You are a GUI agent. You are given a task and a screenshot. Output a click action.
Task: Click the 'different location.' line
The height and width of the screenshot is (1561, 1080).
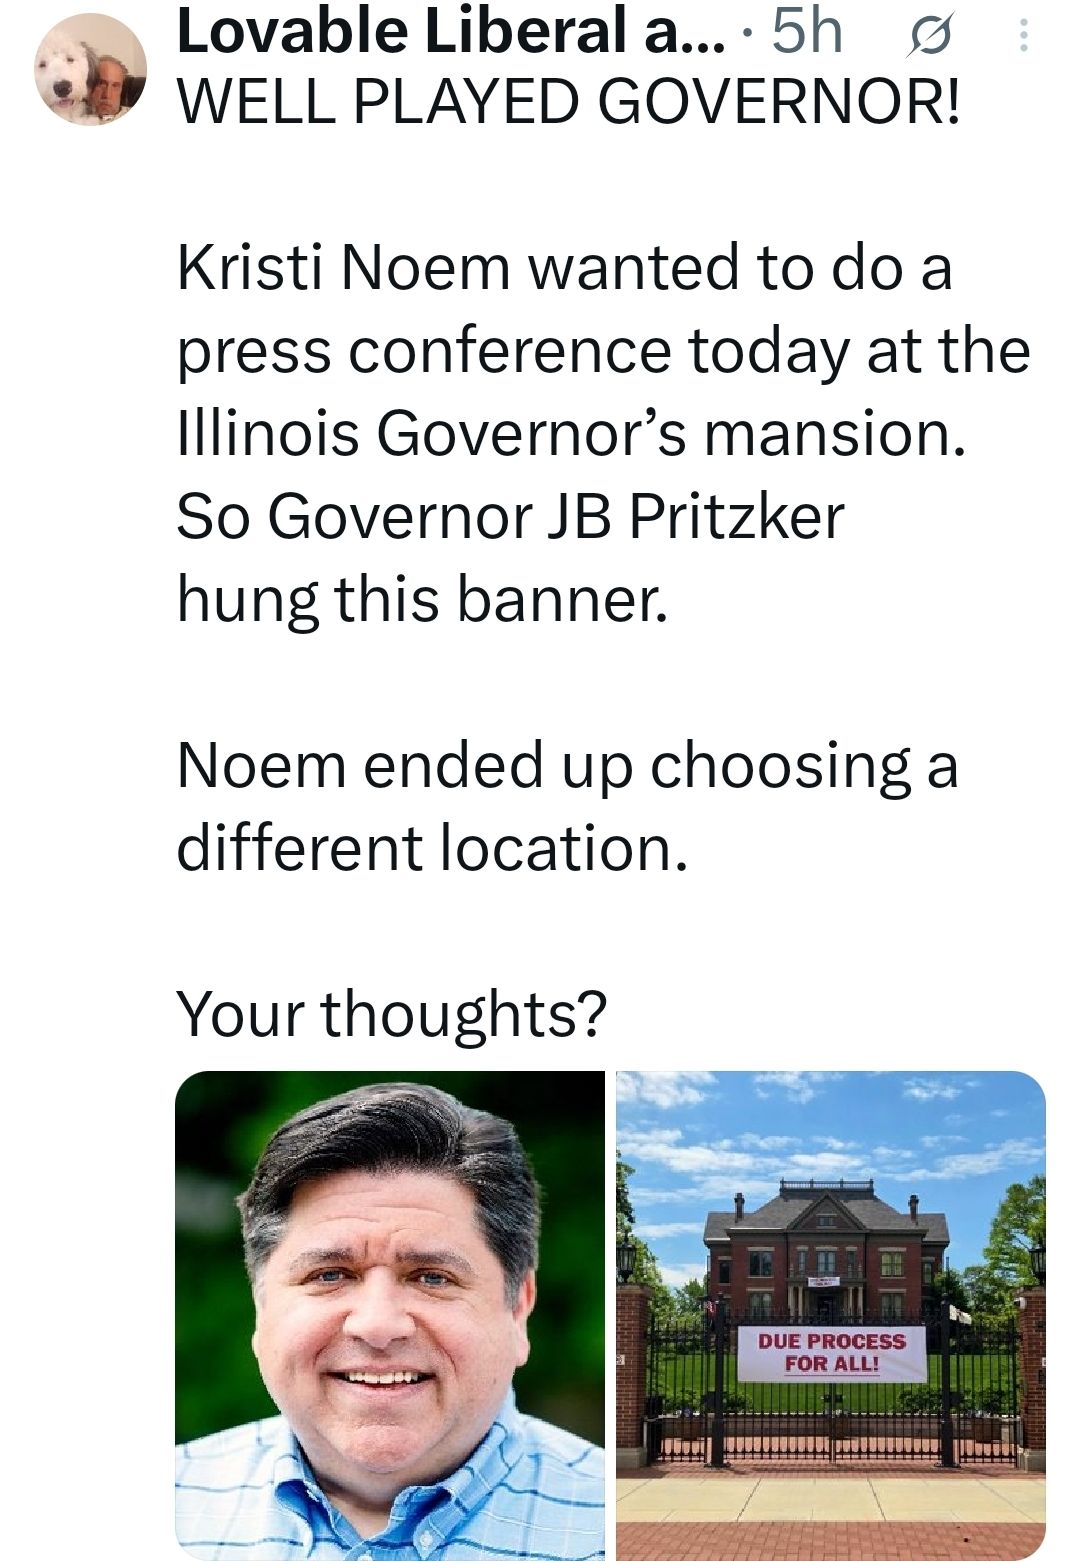click(x=432, y=849)
